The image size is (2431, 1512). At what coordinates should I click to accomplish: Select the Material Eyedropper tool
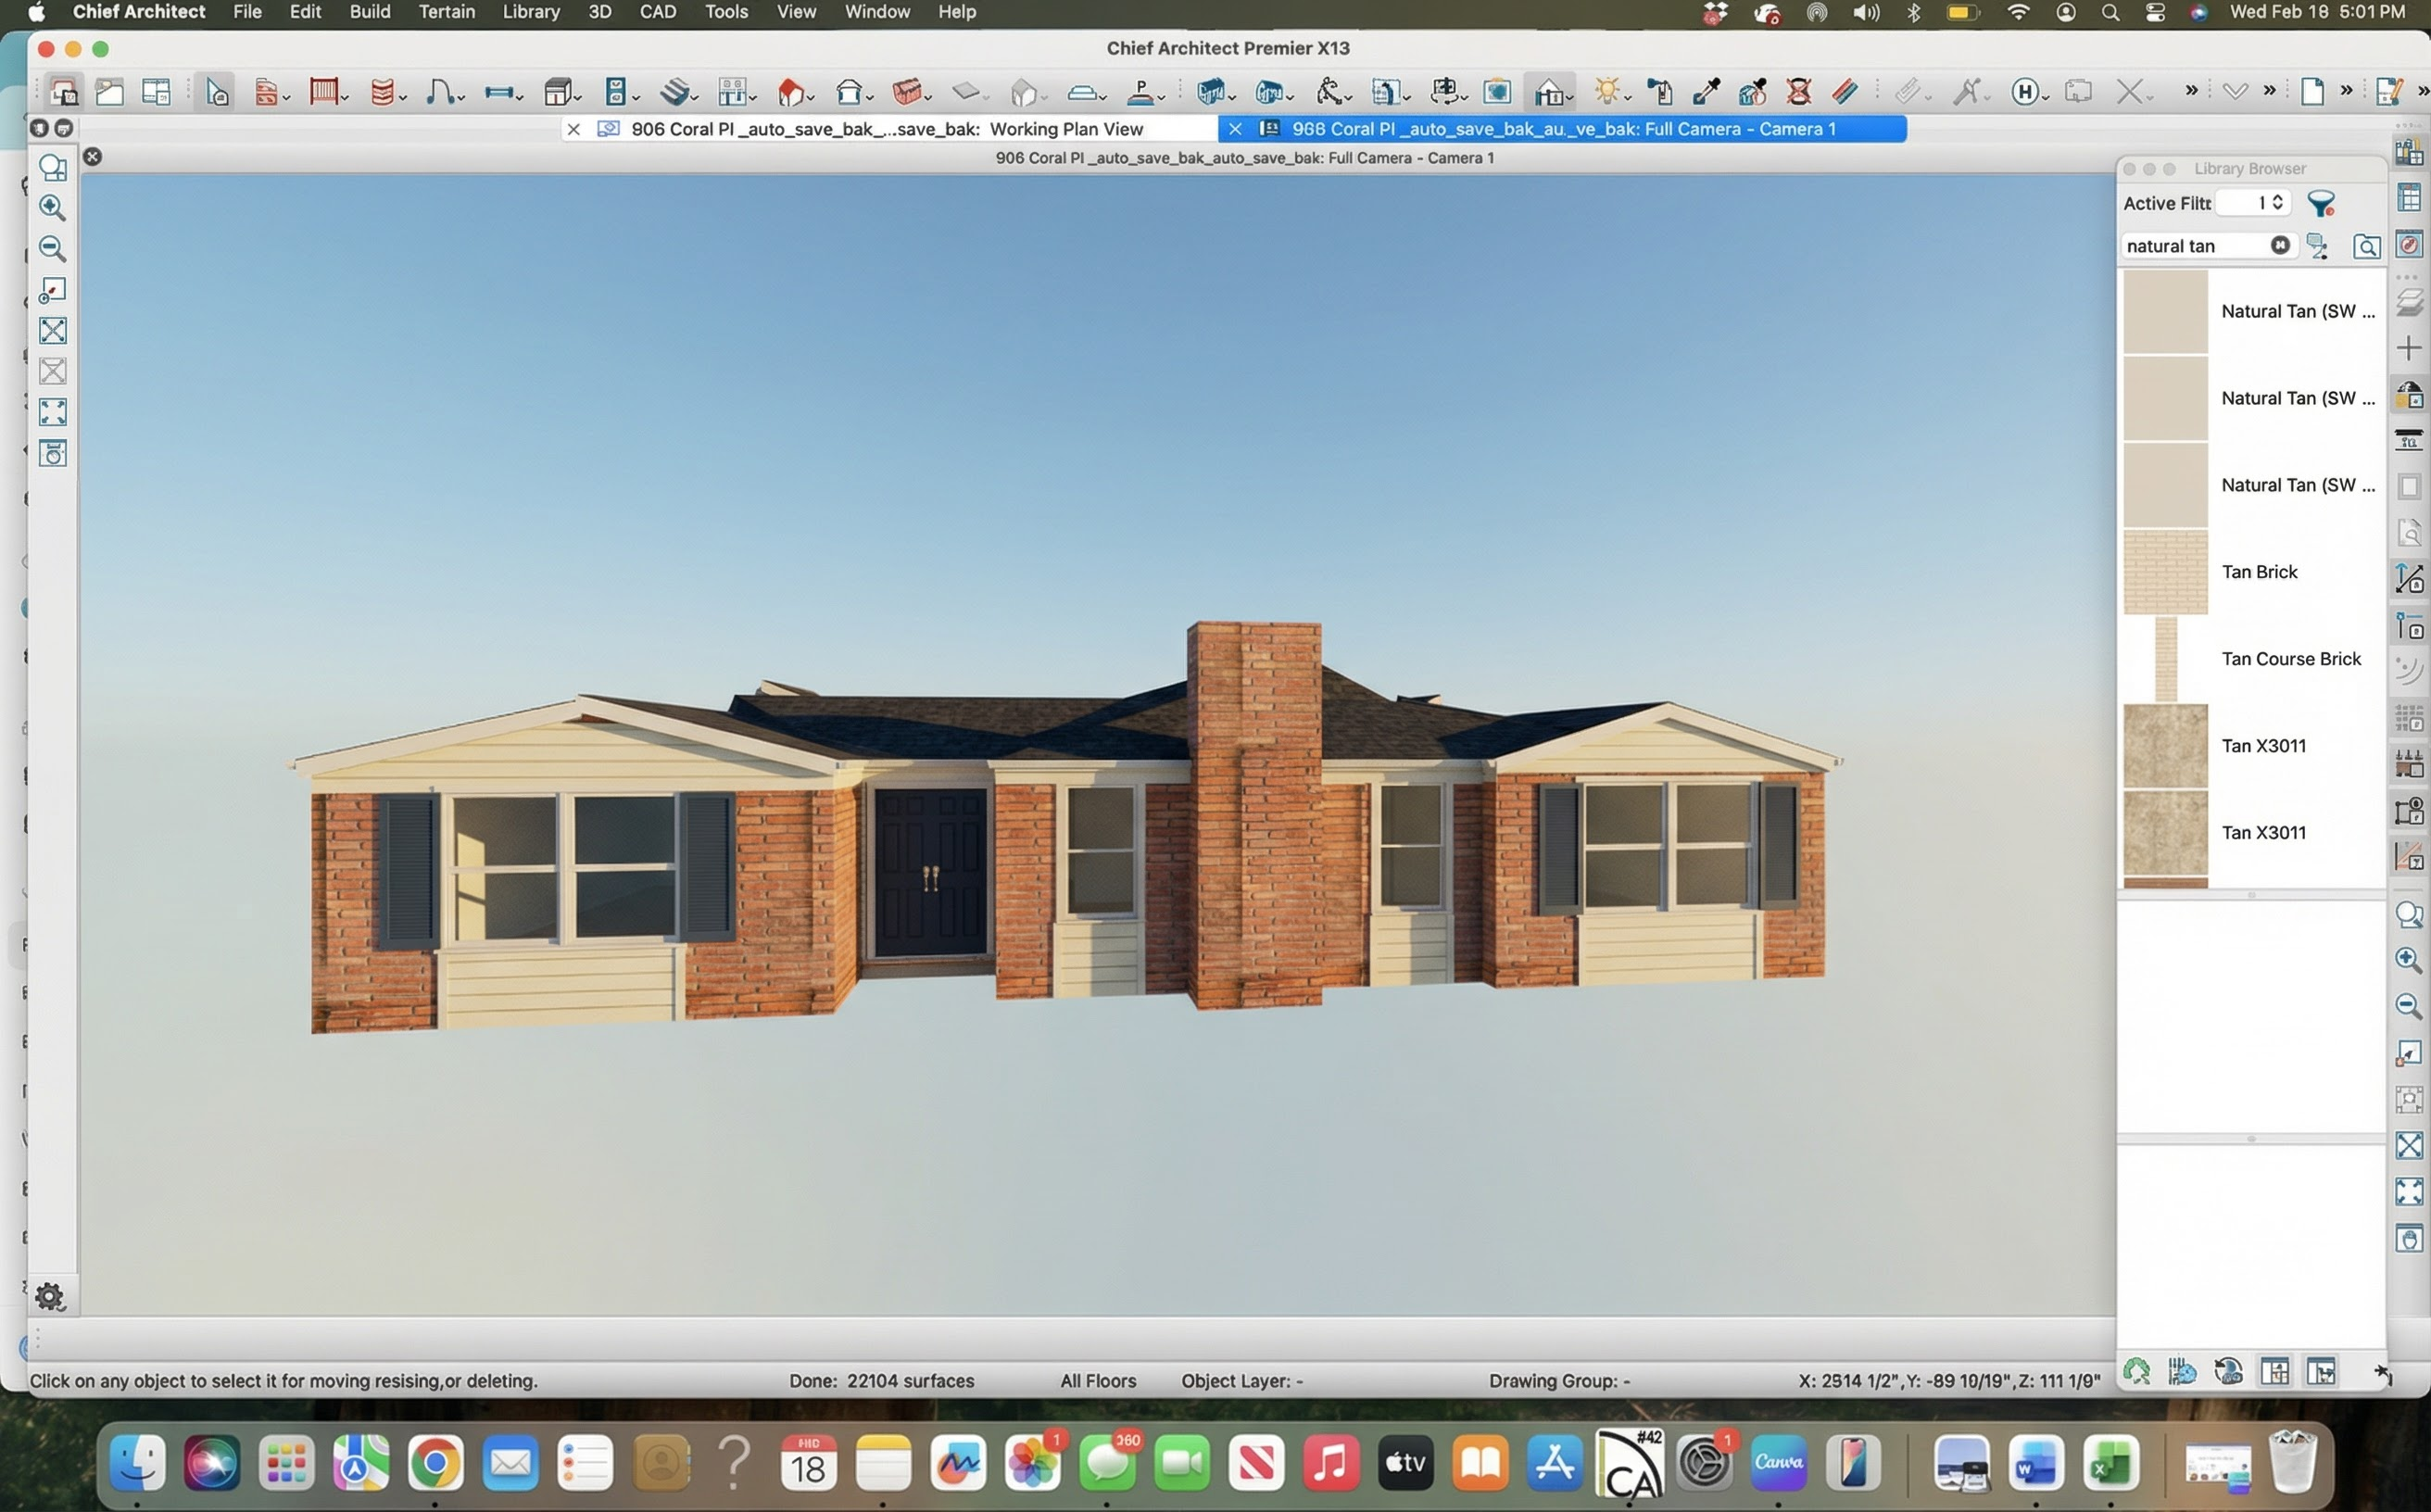coord(1706,92)
